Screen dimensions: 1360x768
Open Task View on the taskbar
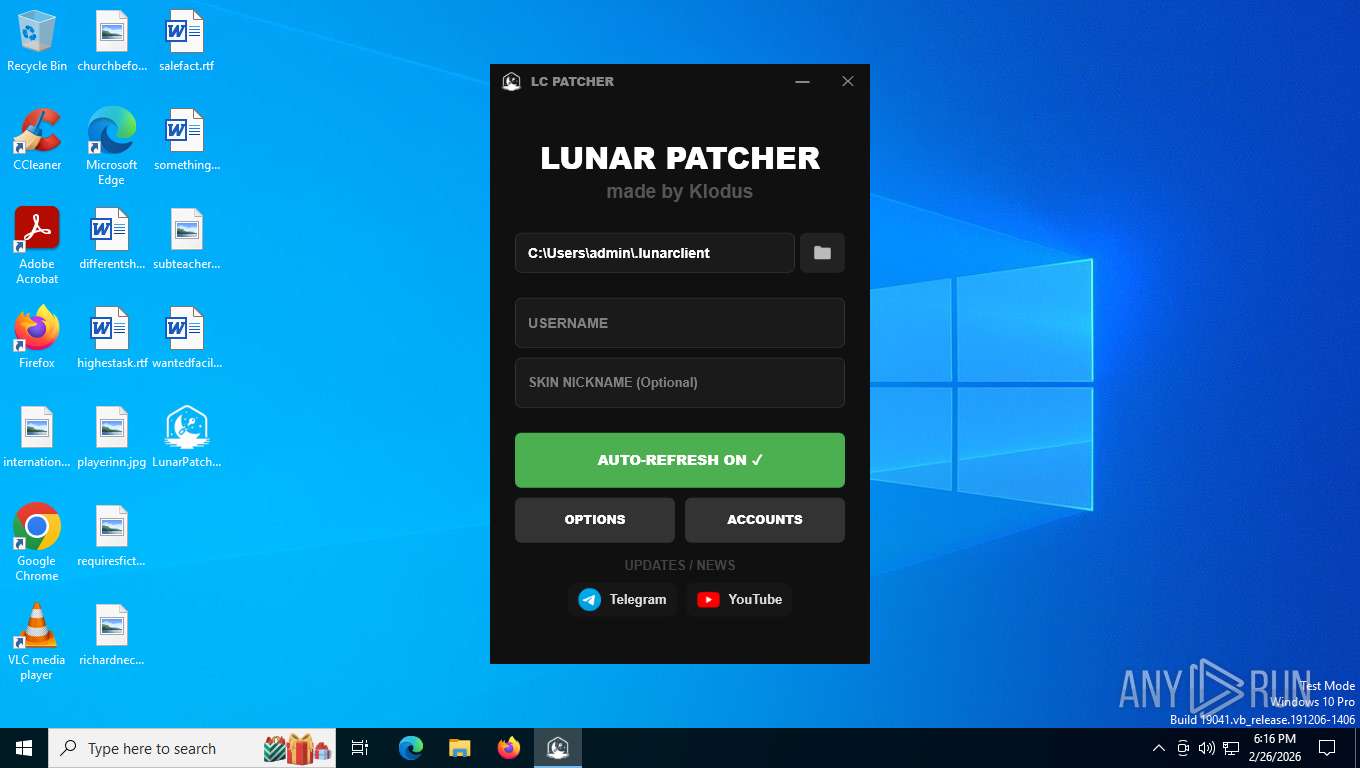coord(360,748)
